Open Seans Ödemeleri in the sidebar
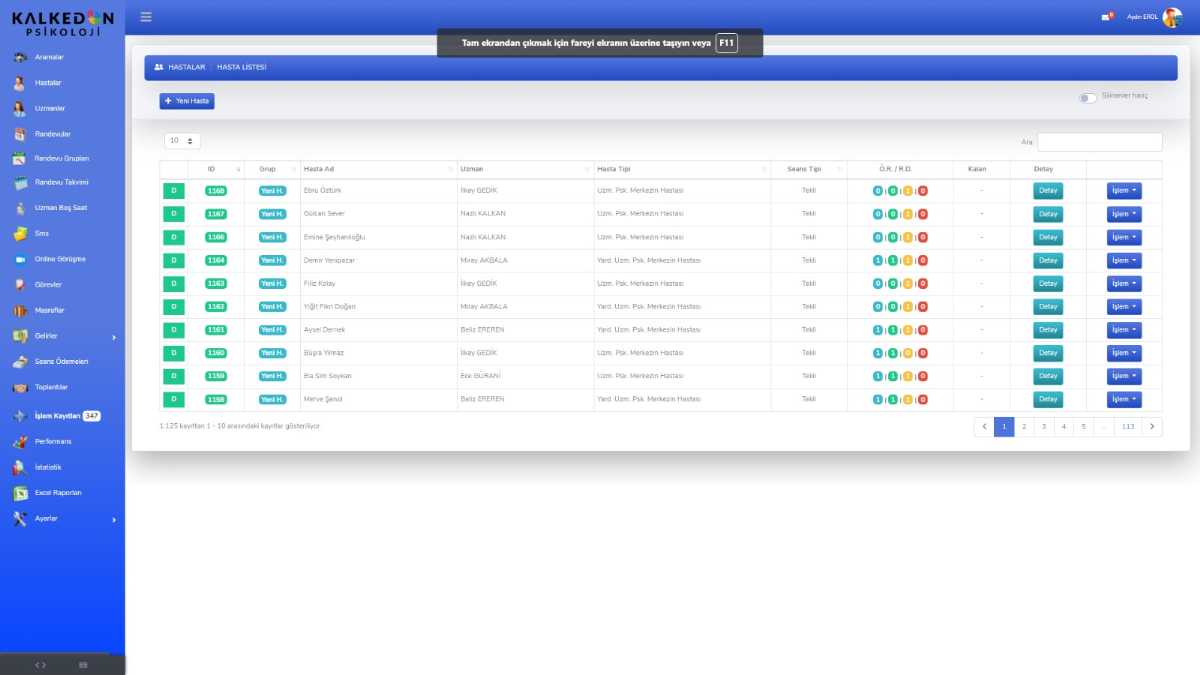 pos(62,361)
